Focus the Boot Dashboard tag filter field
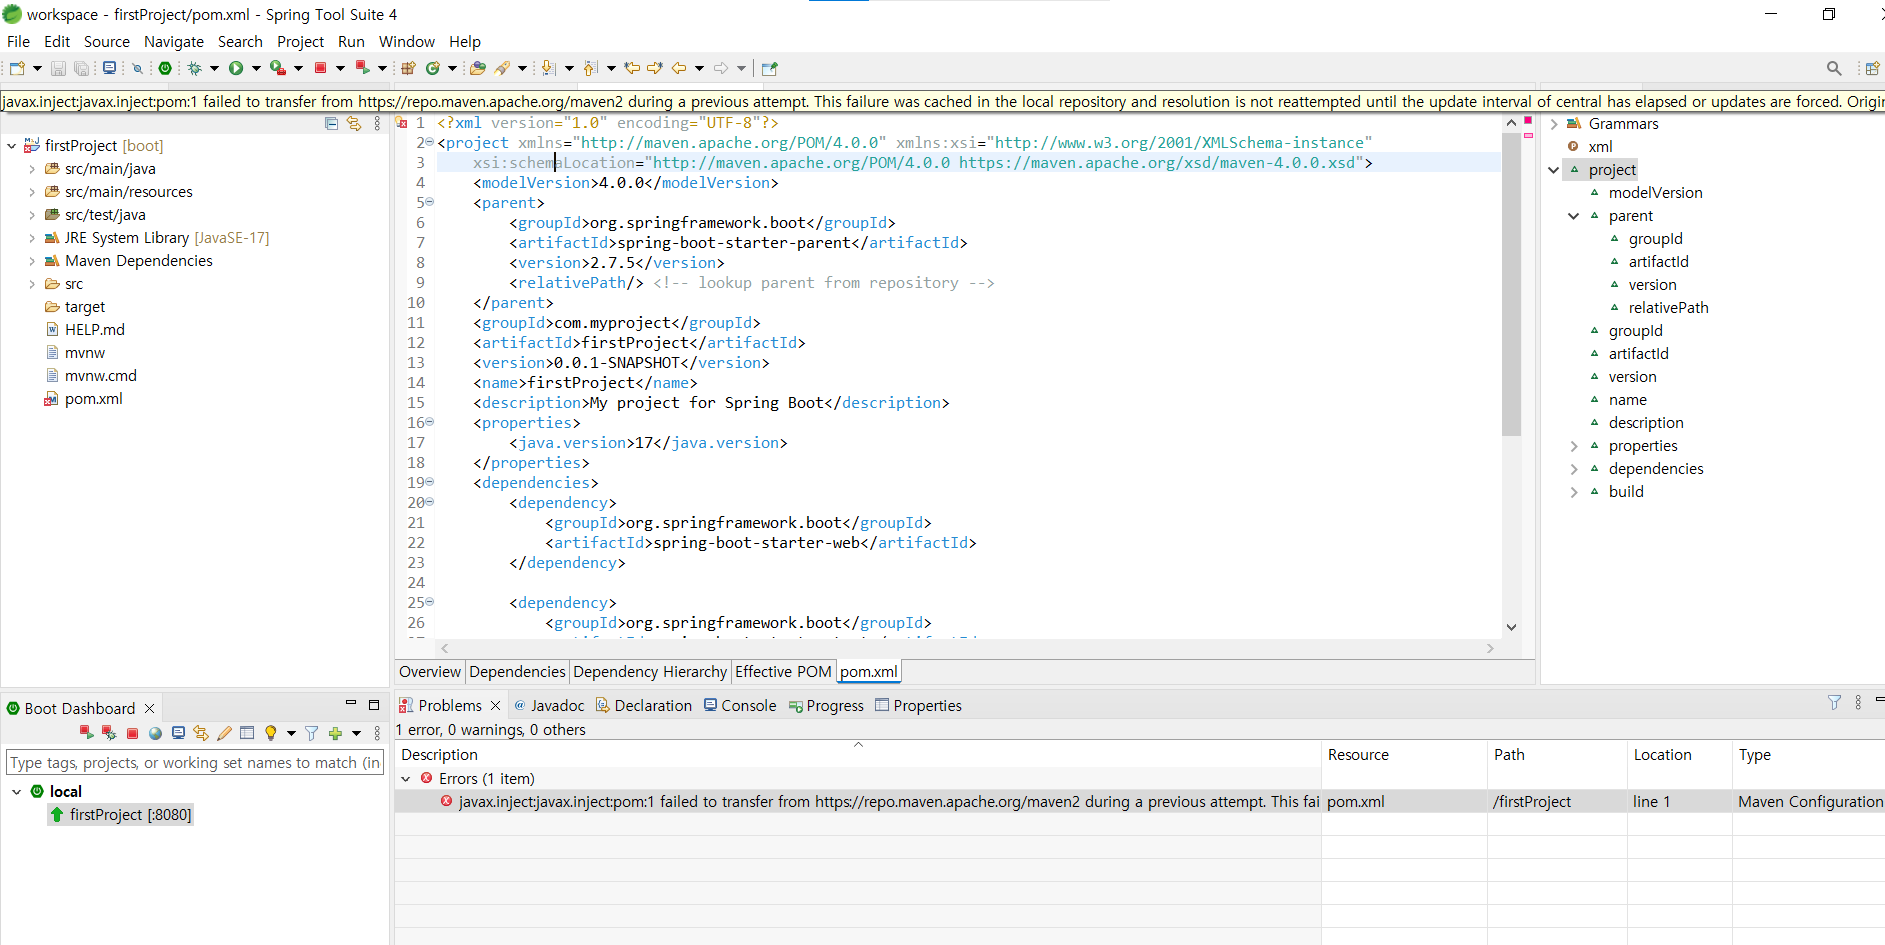The height and width of the screenshot is (945, 1885). [195, 763]
